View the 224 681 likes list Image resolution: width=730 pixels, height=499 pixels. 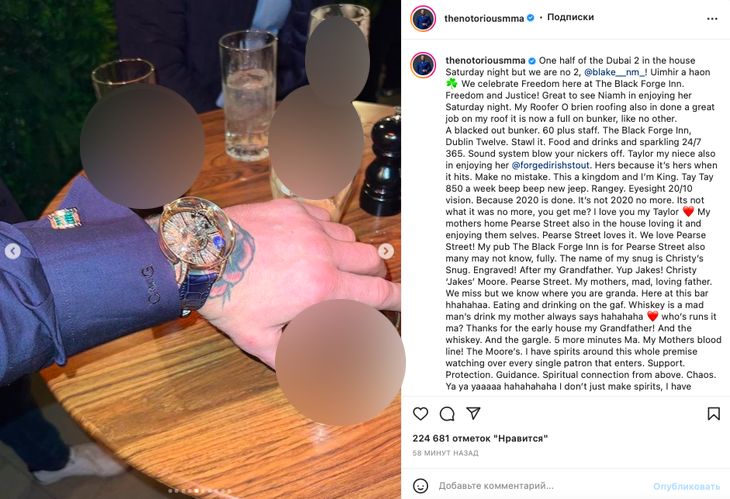tap(480, 438)
